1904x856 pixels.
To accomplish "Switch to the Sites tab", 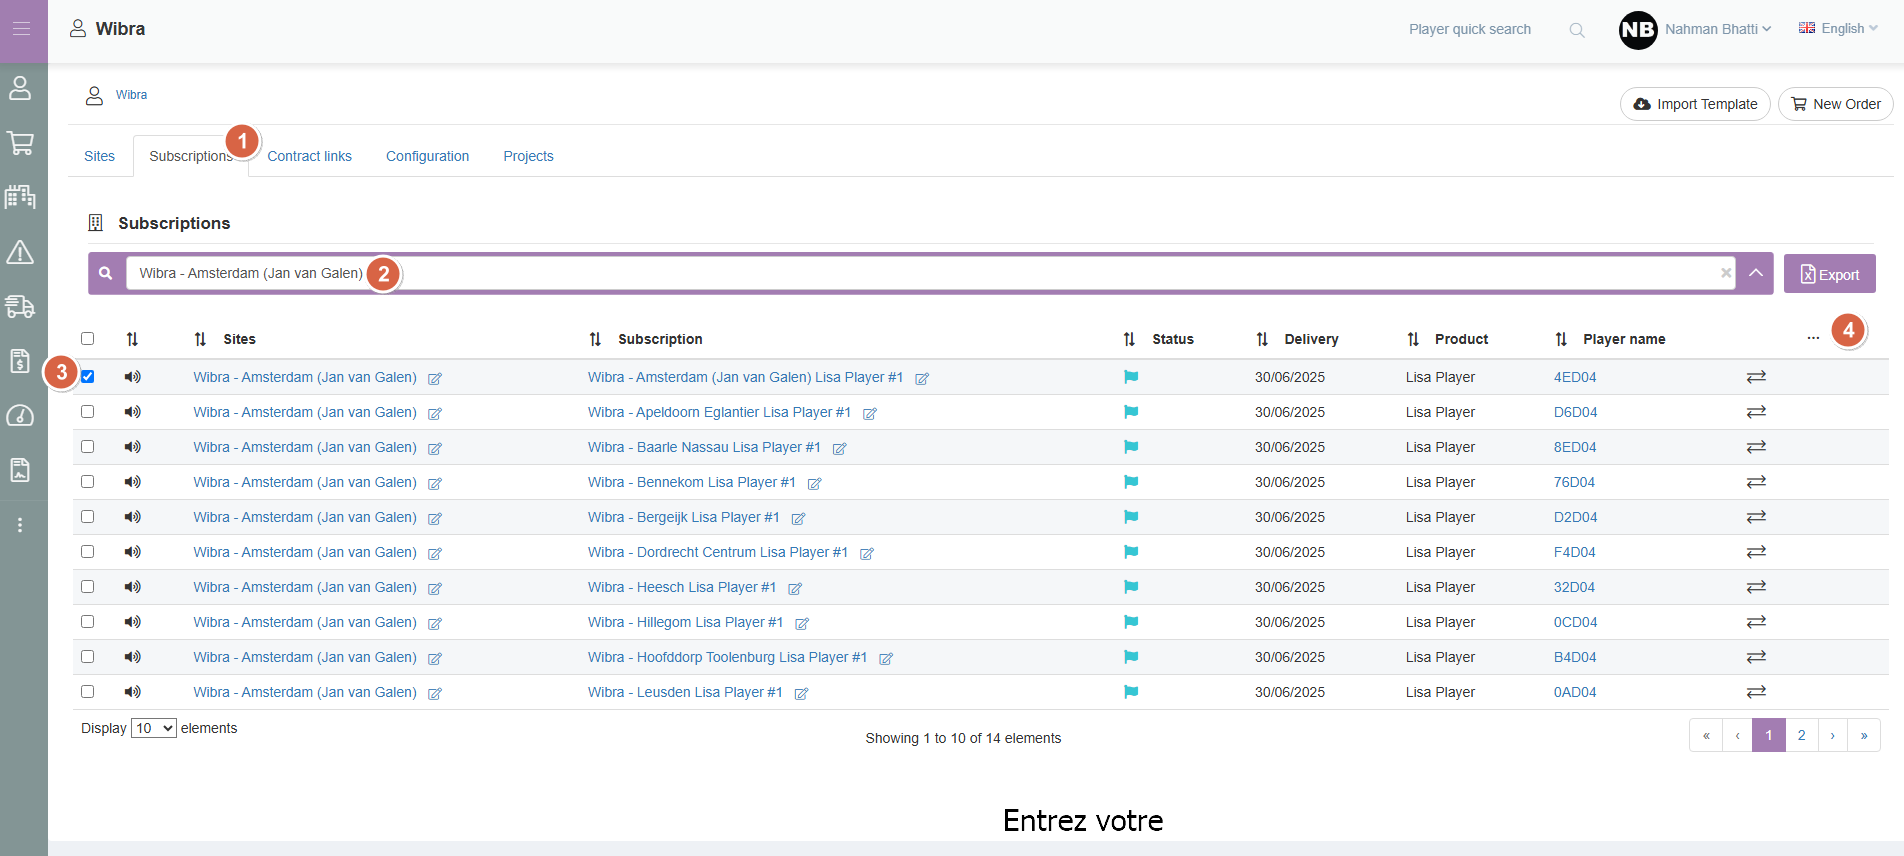I will (99, 156).
